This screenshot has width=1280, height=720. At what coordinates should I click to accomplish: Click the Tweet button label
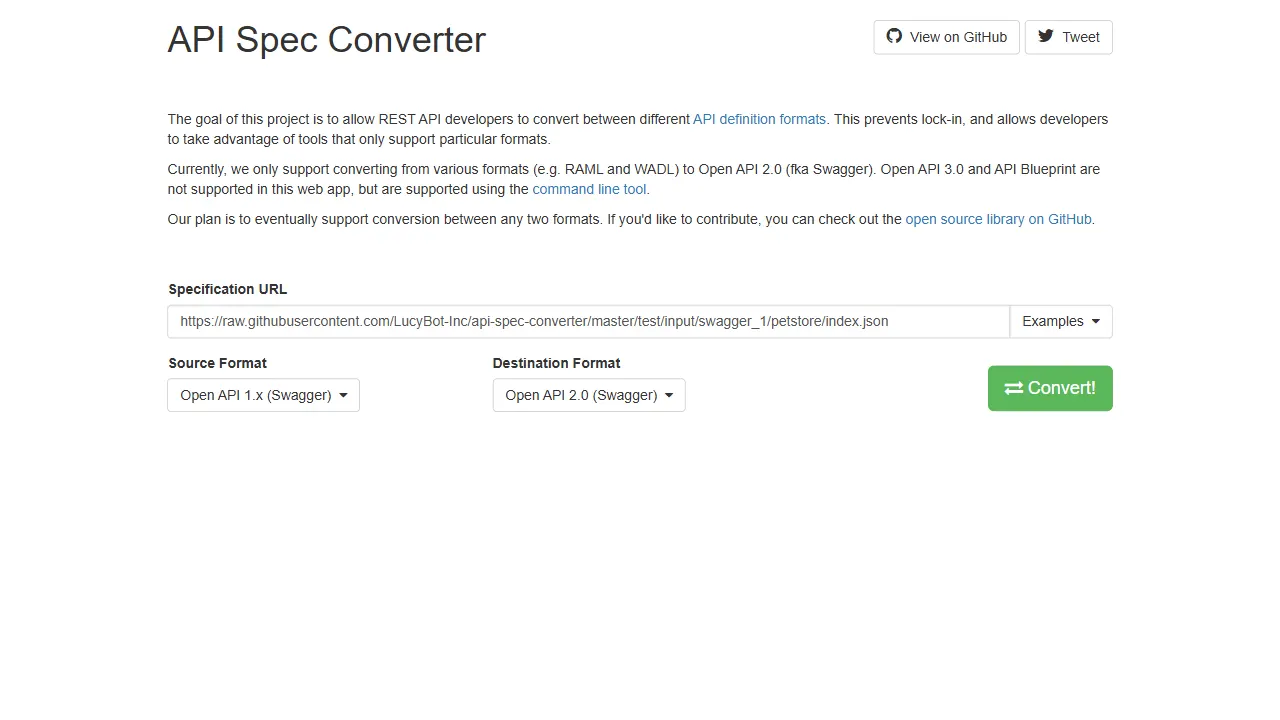[x=1081, y=37]
